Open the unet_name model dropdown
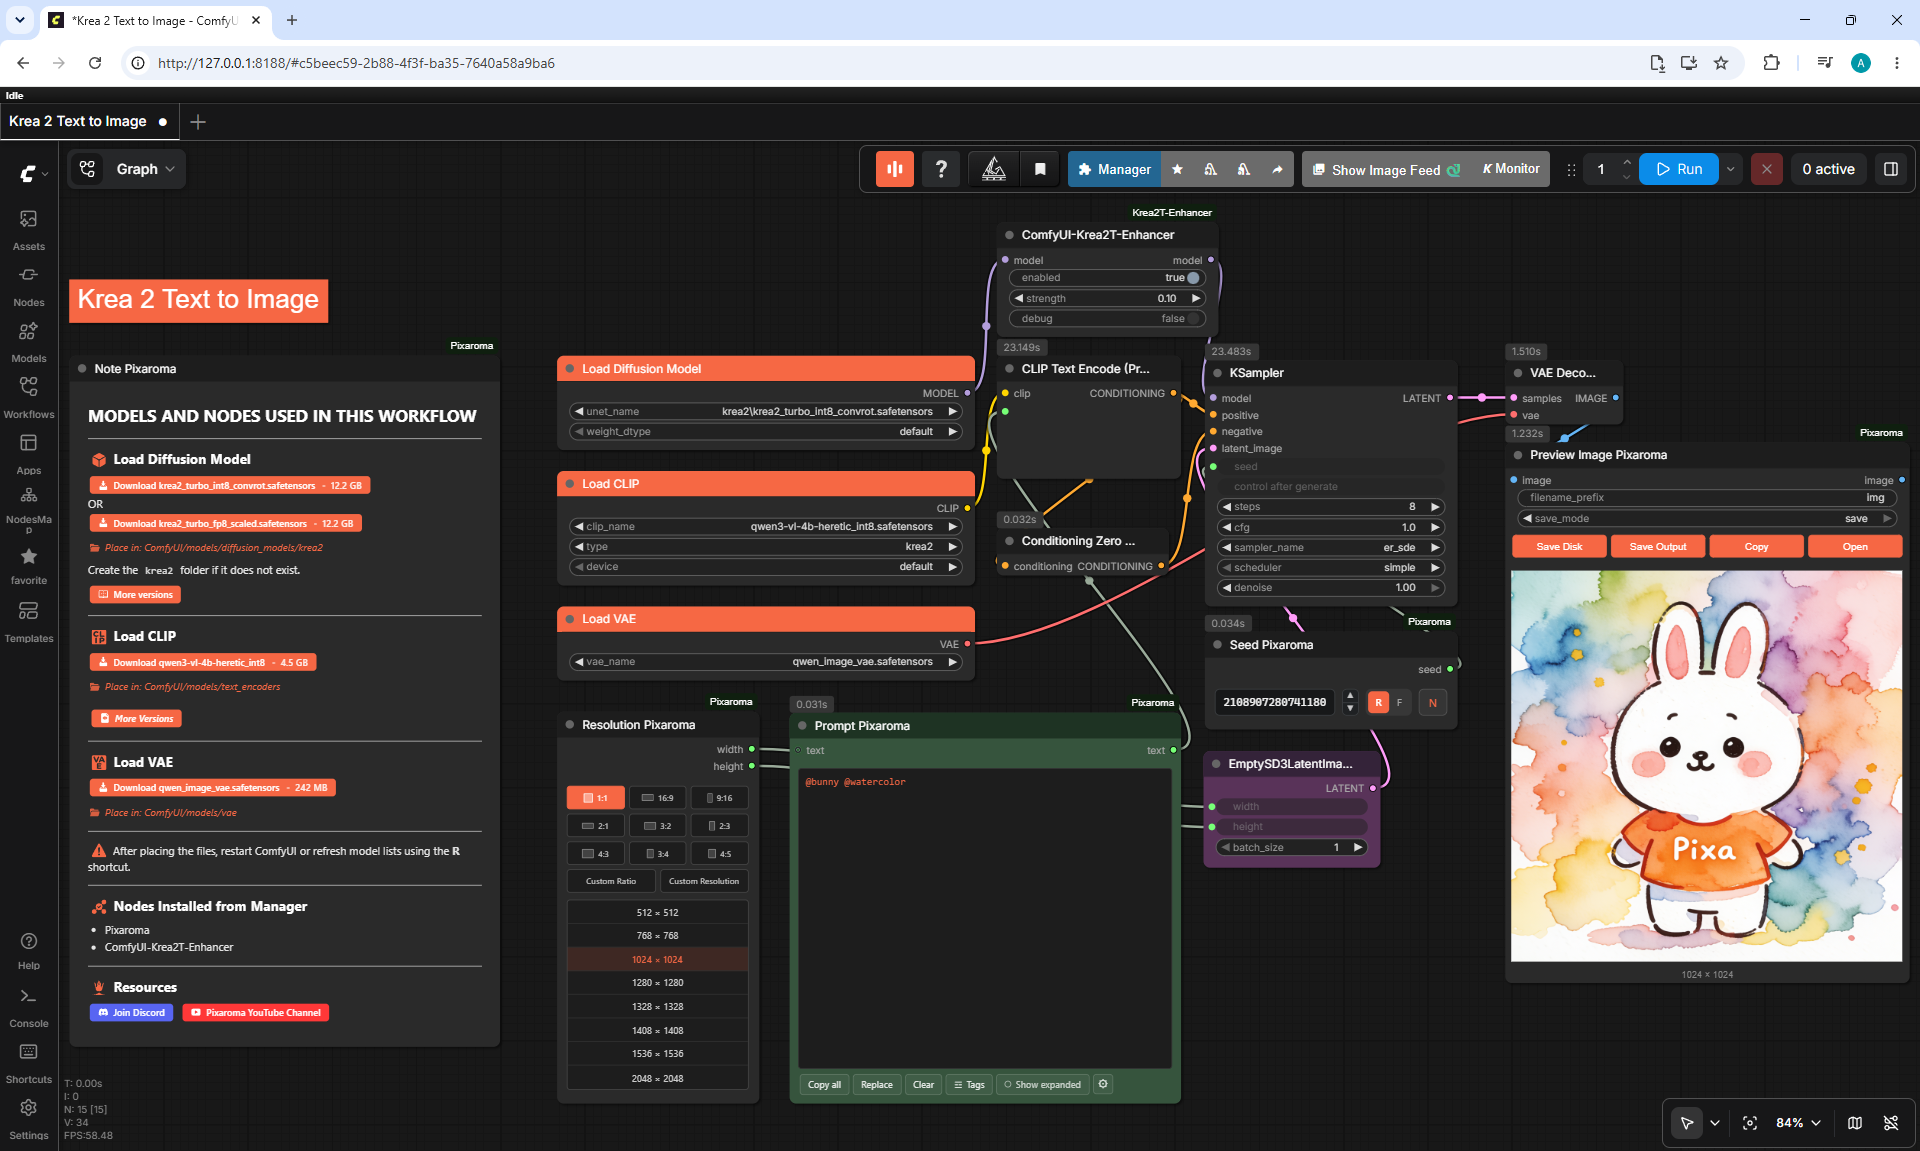 click(x=766, y=411)
